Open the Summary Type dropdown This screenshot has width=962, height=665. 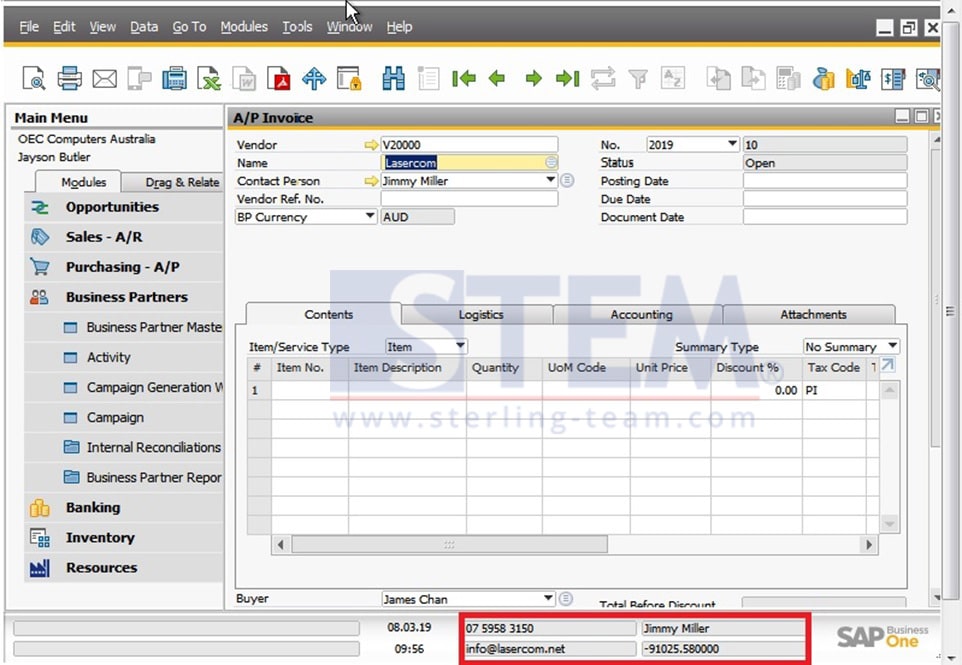(x=893, y=346)
